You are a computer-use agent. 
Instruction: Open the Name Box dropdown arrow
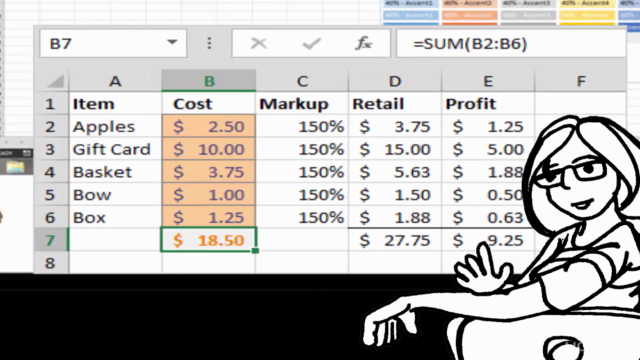(172, 42)
